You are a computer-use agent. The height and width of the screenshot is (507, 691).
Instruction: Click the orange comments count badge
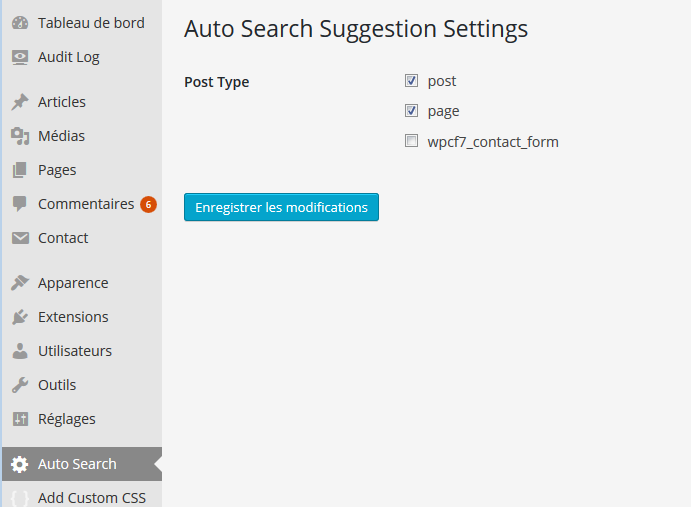(149, 205)
